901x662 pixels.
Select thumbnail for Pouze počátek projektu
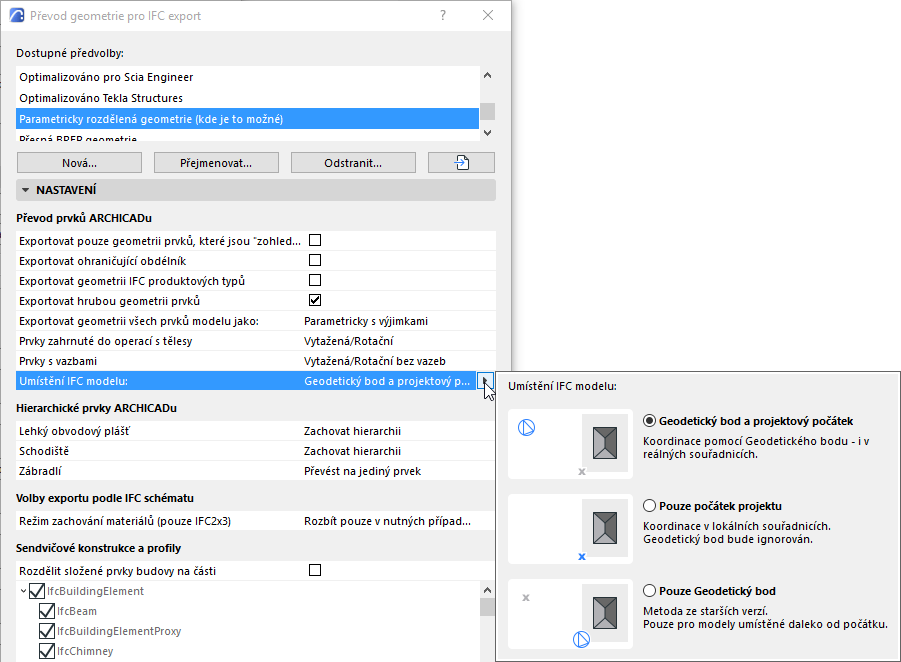(571, 529)
